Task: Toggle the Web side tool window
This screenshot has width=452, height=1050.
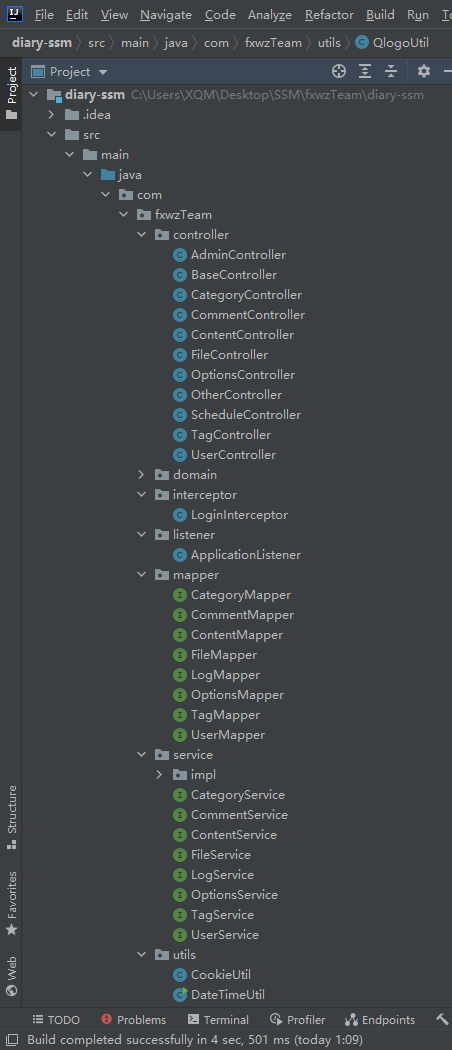Action: [x=11, y=976]
